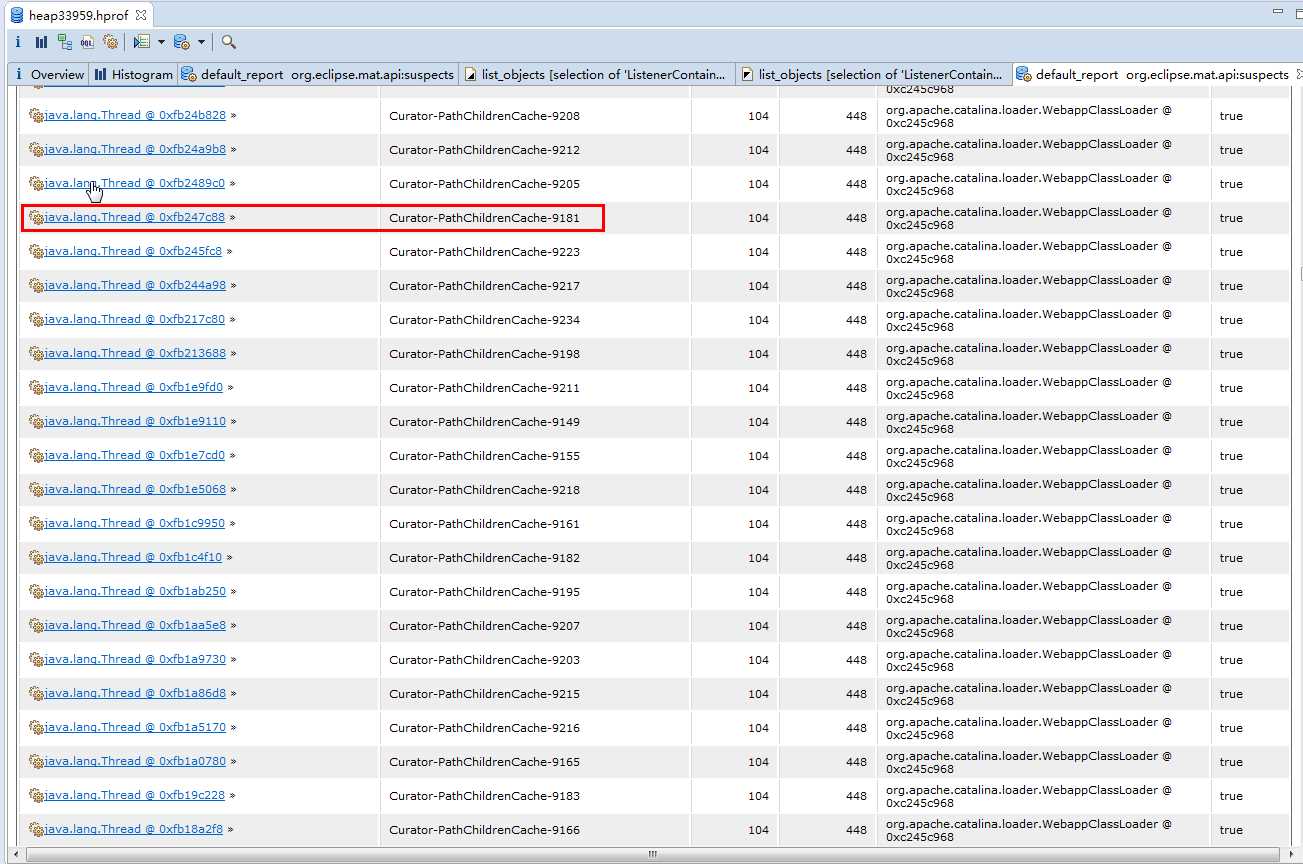Image resolution: width=1303 pixels, height=864 pixels.
Task: Open link java.lang.Thread @ 0xfb1e9110
Action: click(x=135, y=421)
